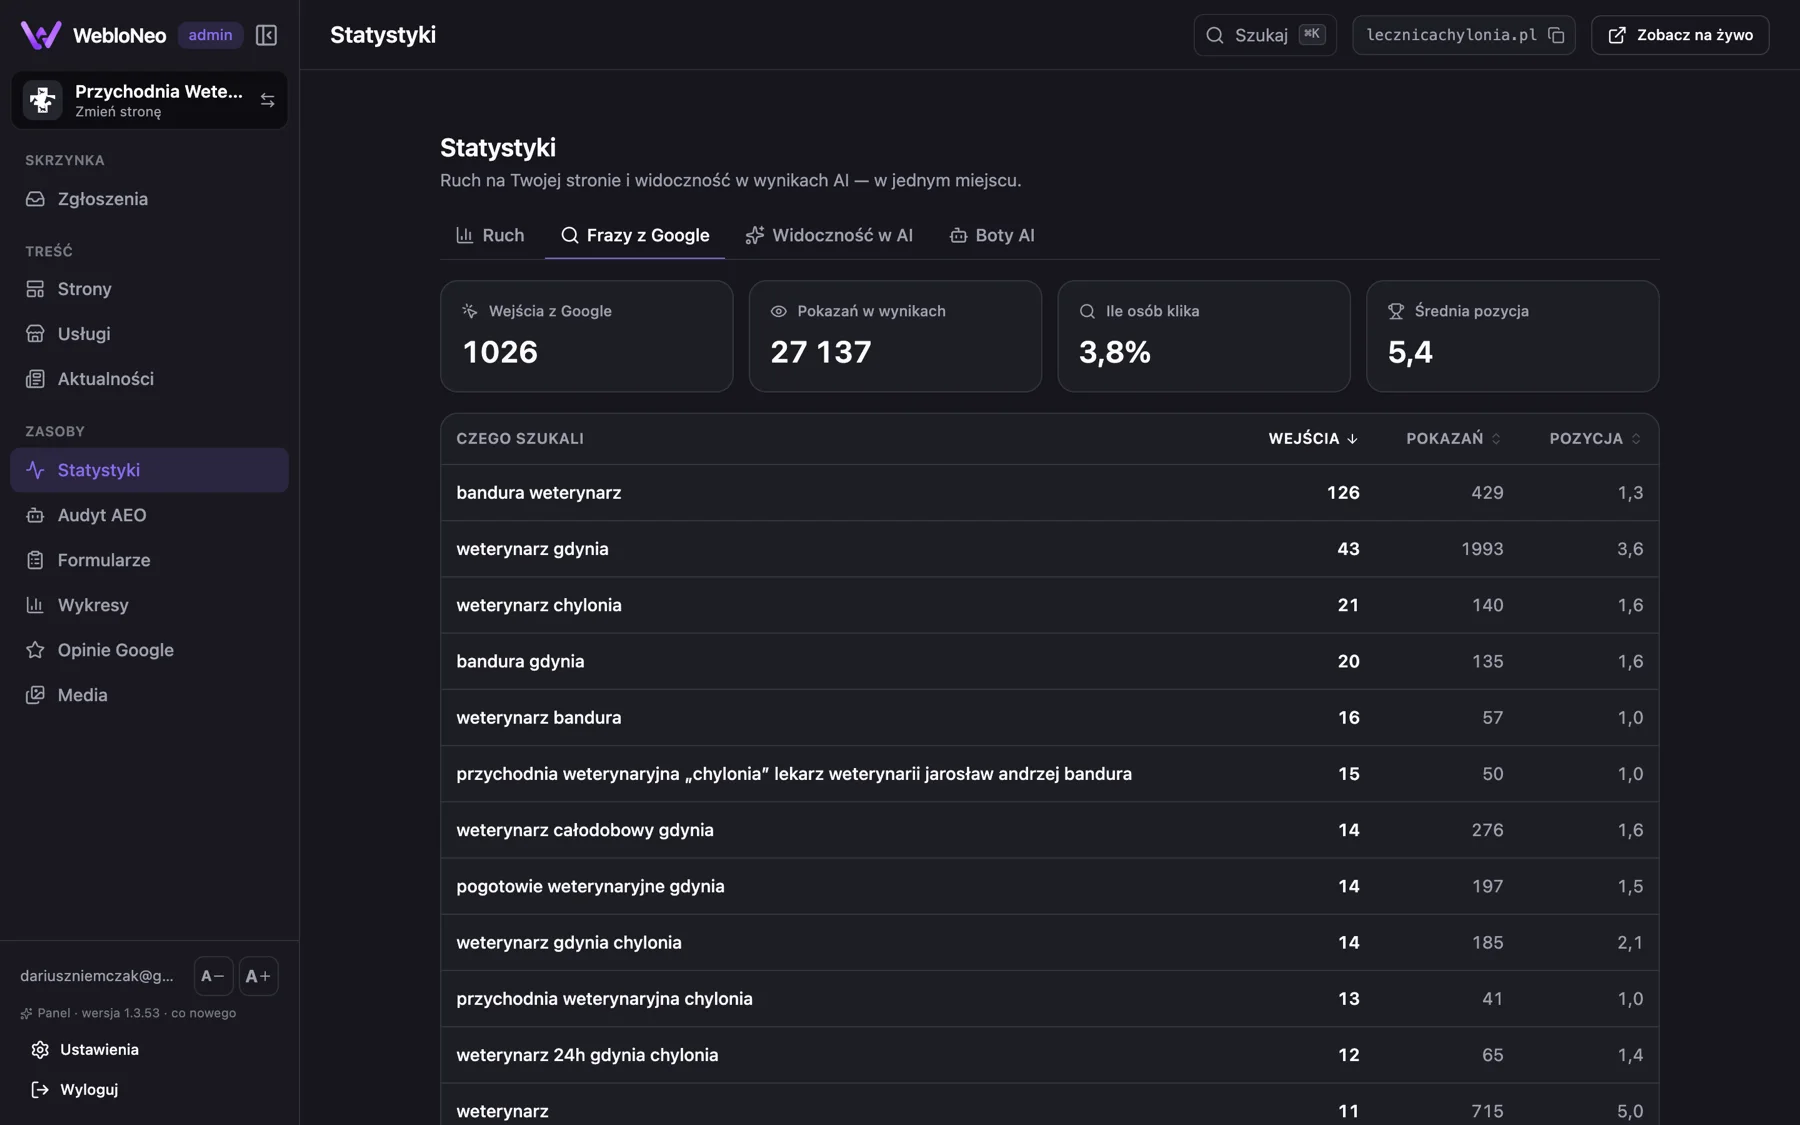Open Aktualności in sidebar
This screenshot has height=1125, width=1800.
149,379
